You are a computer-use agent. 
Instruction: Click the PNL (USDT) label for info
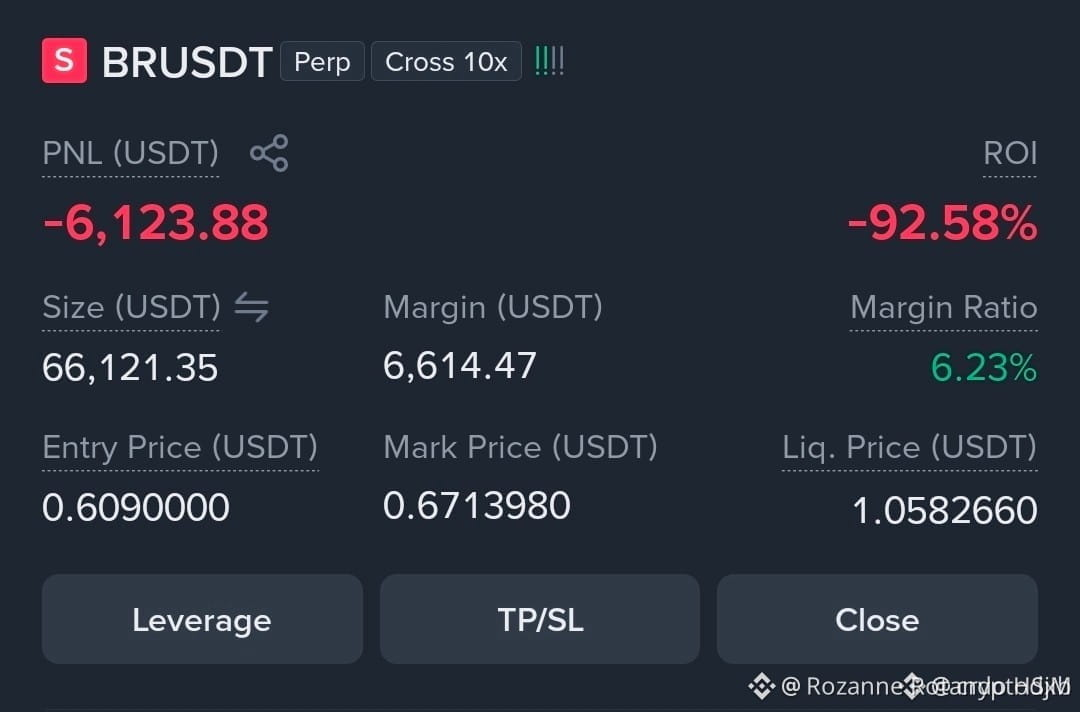click(131, 153)
